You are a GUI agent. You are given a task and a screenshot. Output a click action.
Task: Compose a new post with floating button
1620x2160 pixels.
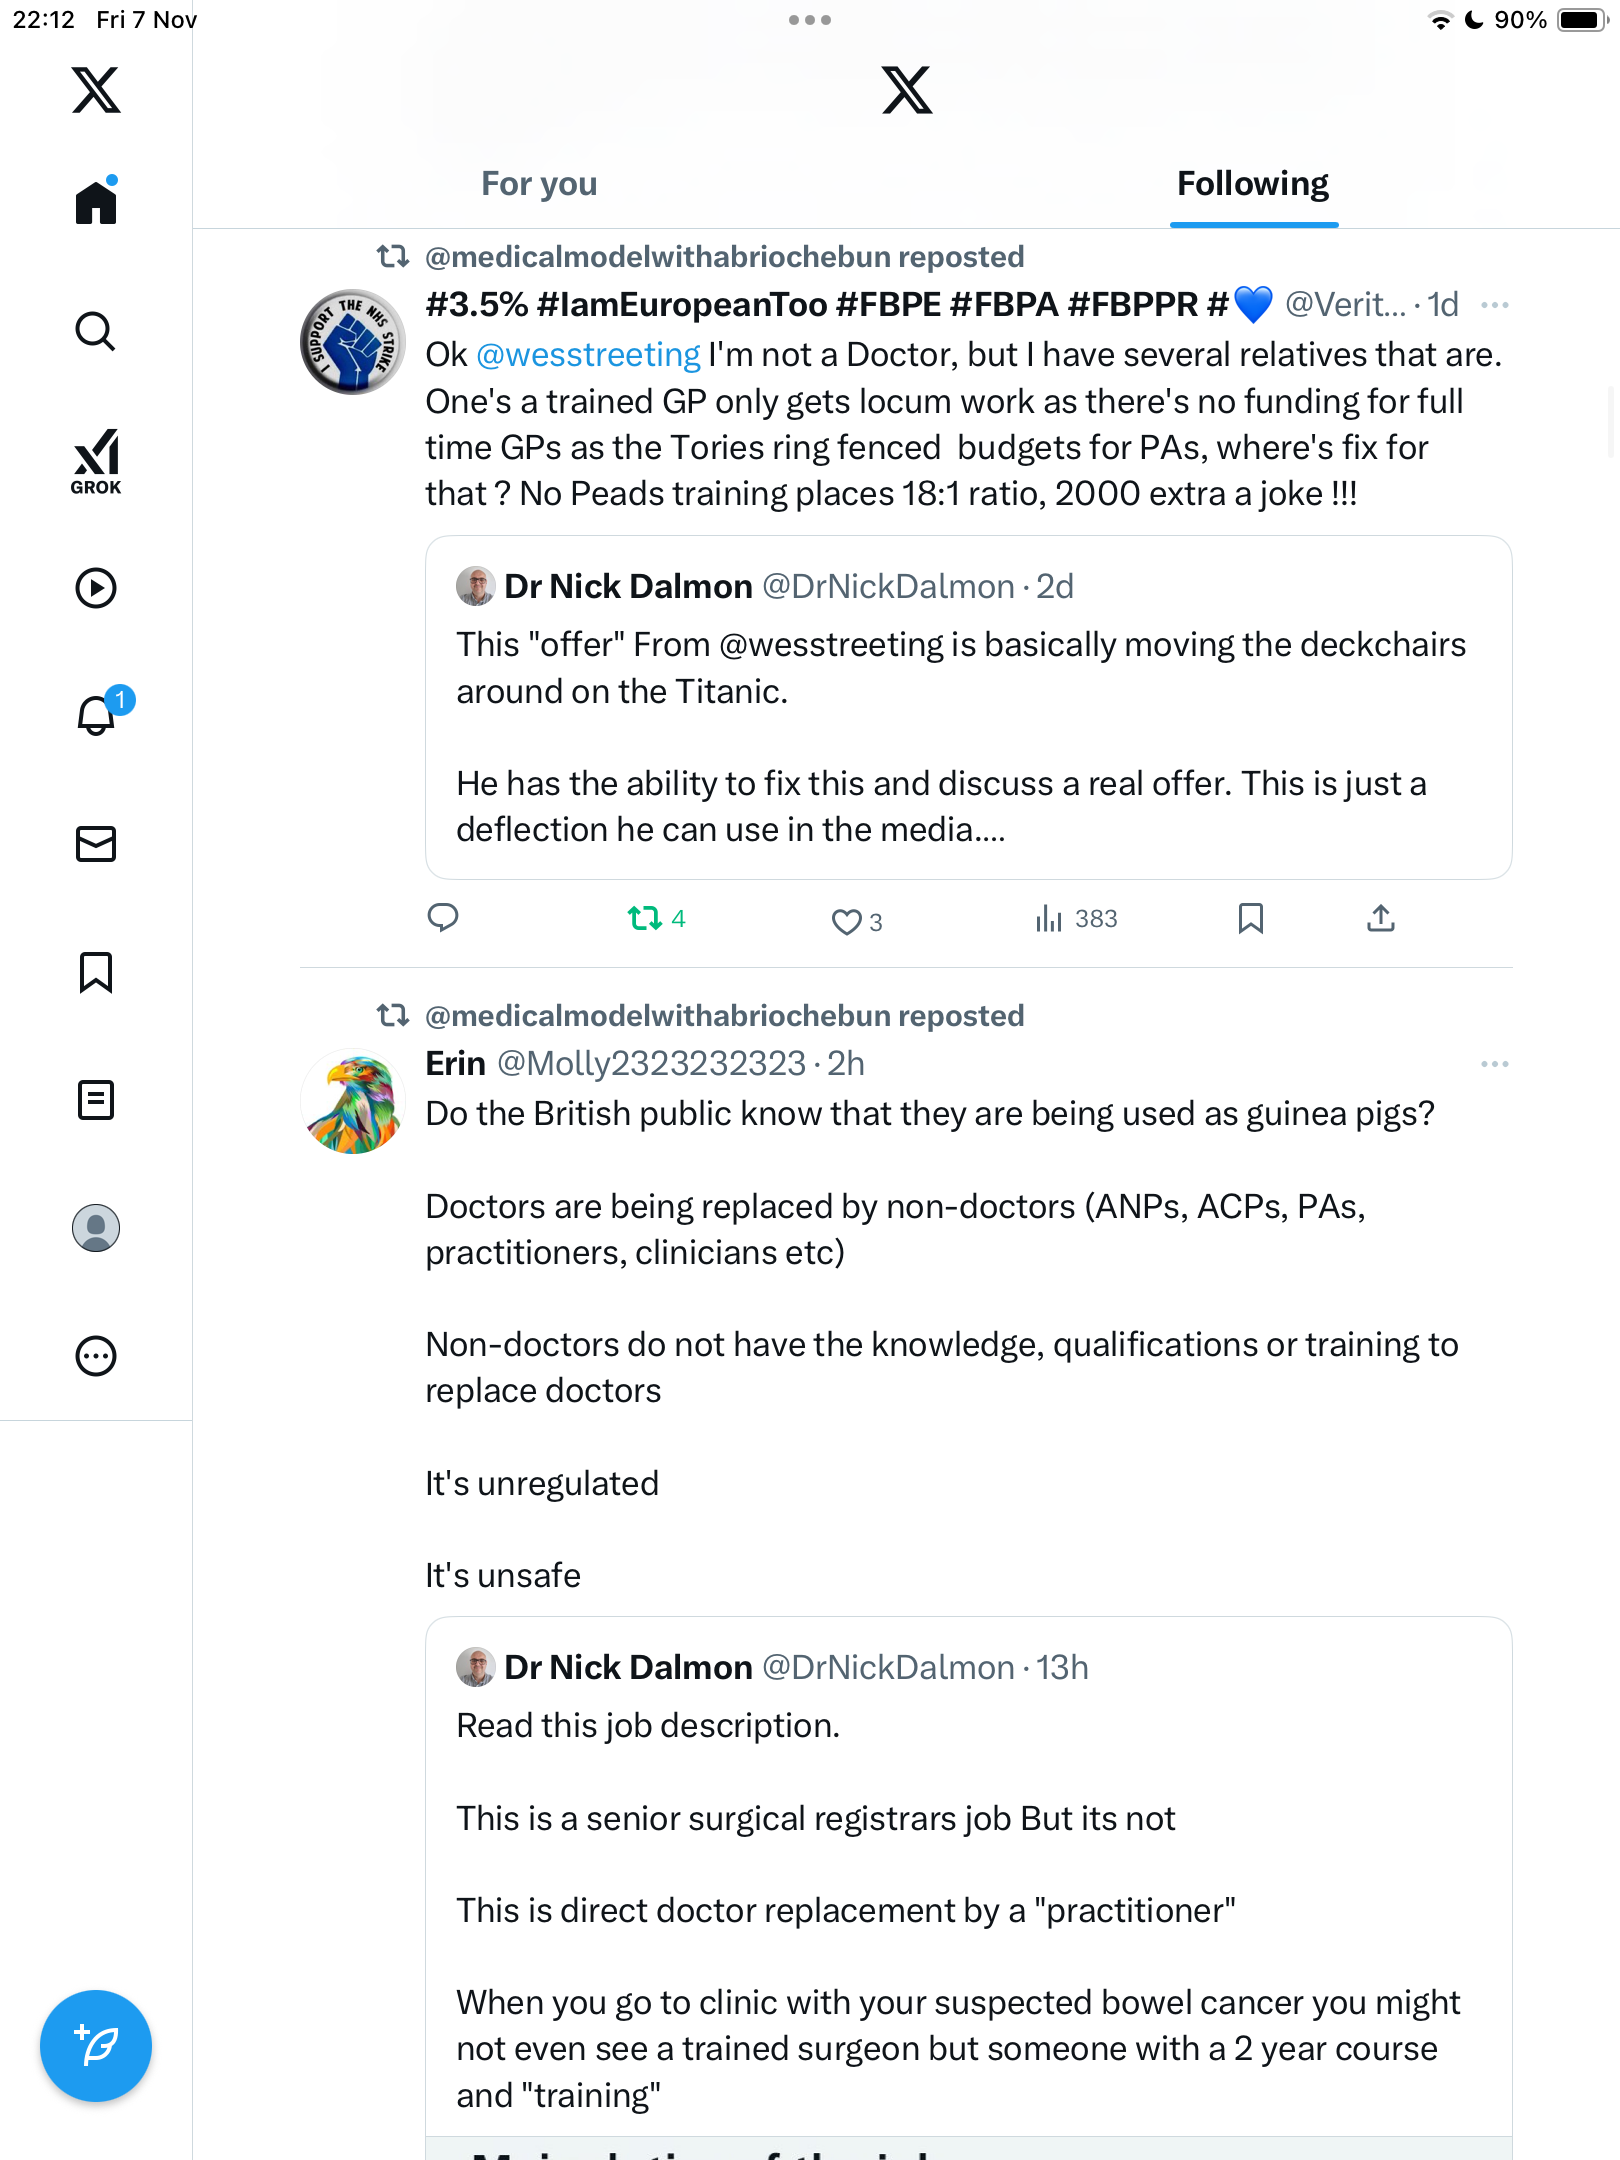[x=96, y=2045]
